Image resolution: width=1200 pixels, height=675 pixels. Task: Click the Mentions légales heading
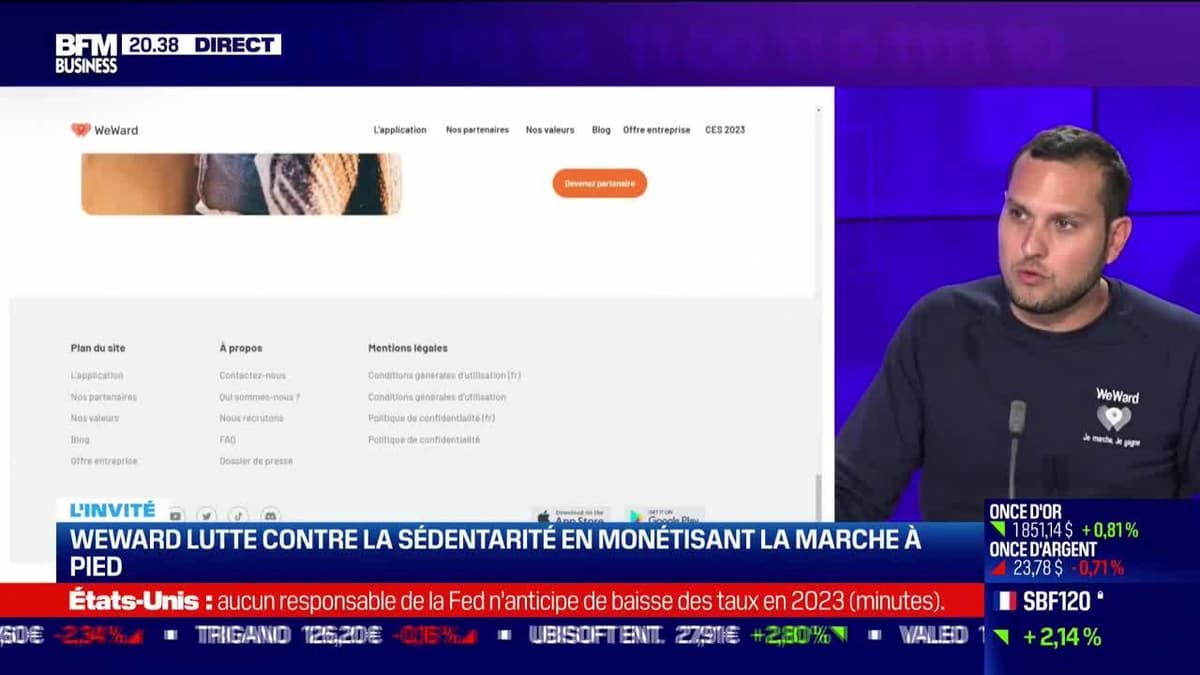[408, 348]
